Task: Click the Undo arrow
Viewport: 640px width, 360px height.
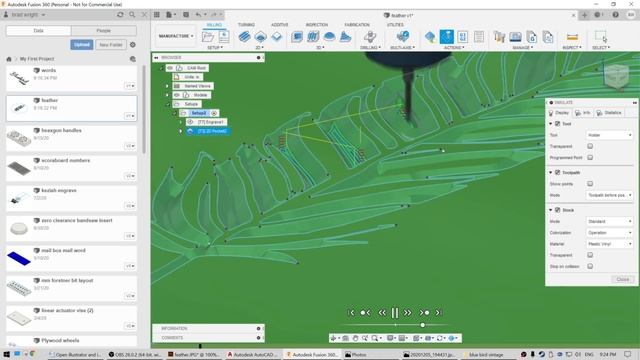Action: click(198, 15)
